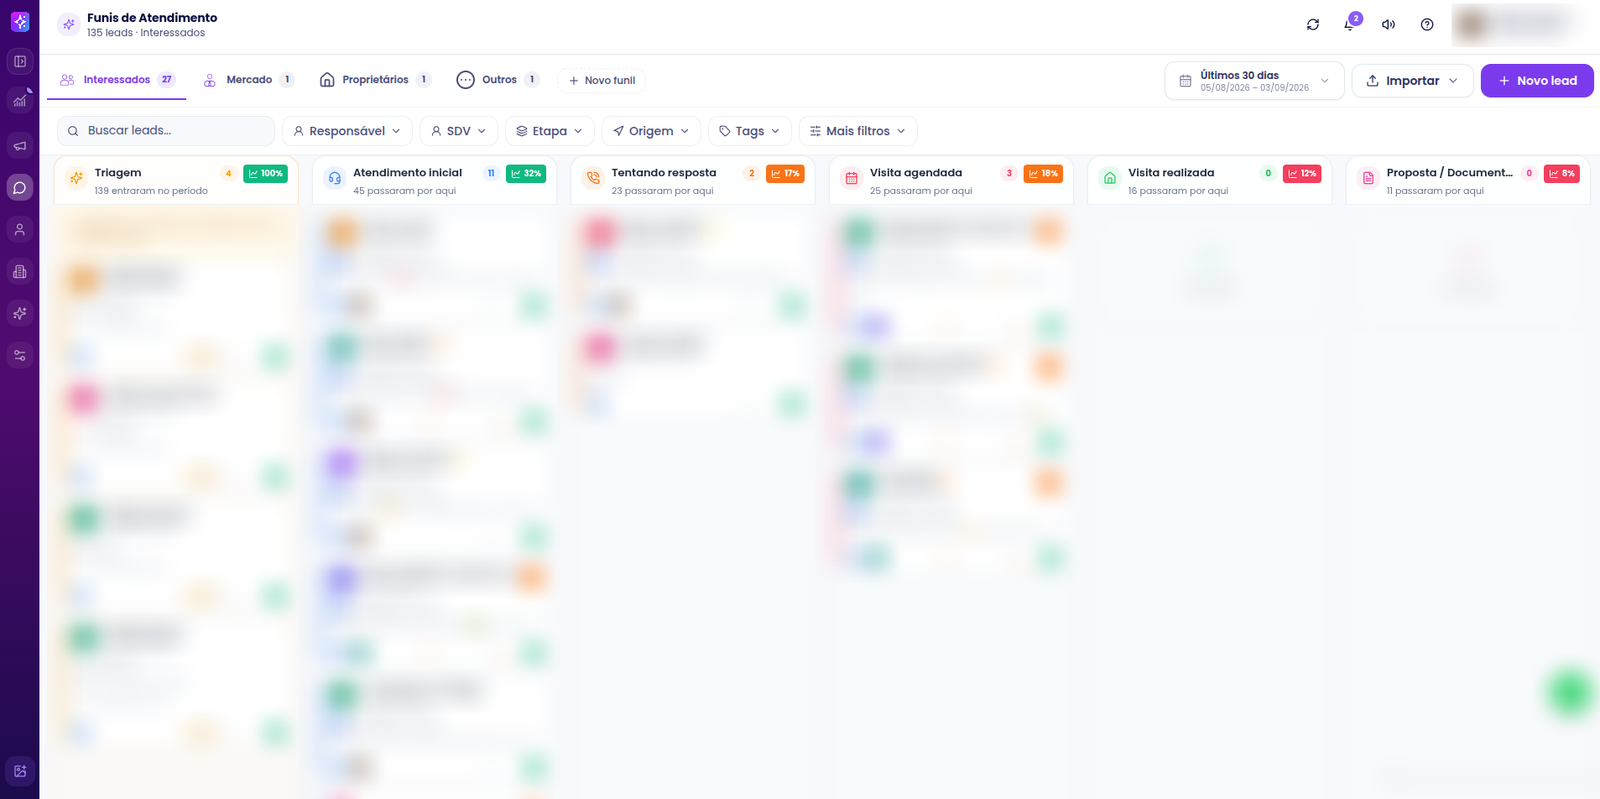
Task: Click the sparkle icon beside Funis de Atendimento
Action: coord(69,24)
